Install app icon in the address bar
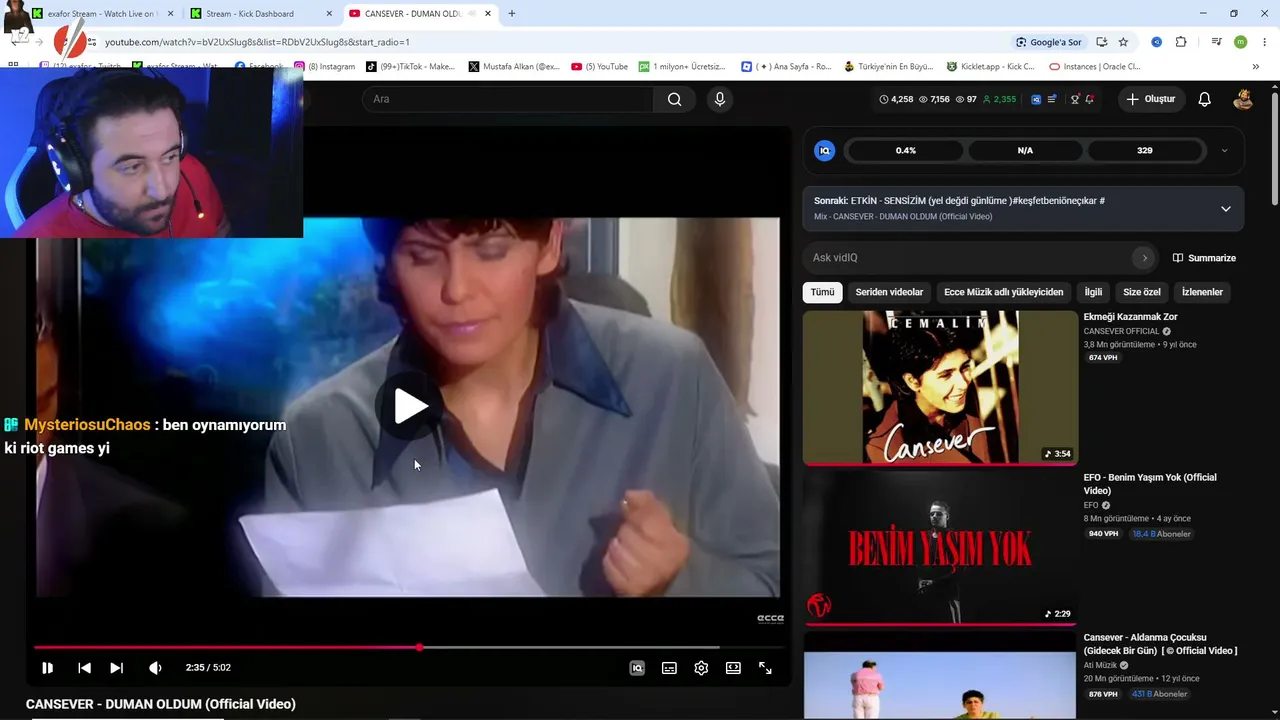This screenshot has width=1280, height=720. click(x=1101, y=42)
